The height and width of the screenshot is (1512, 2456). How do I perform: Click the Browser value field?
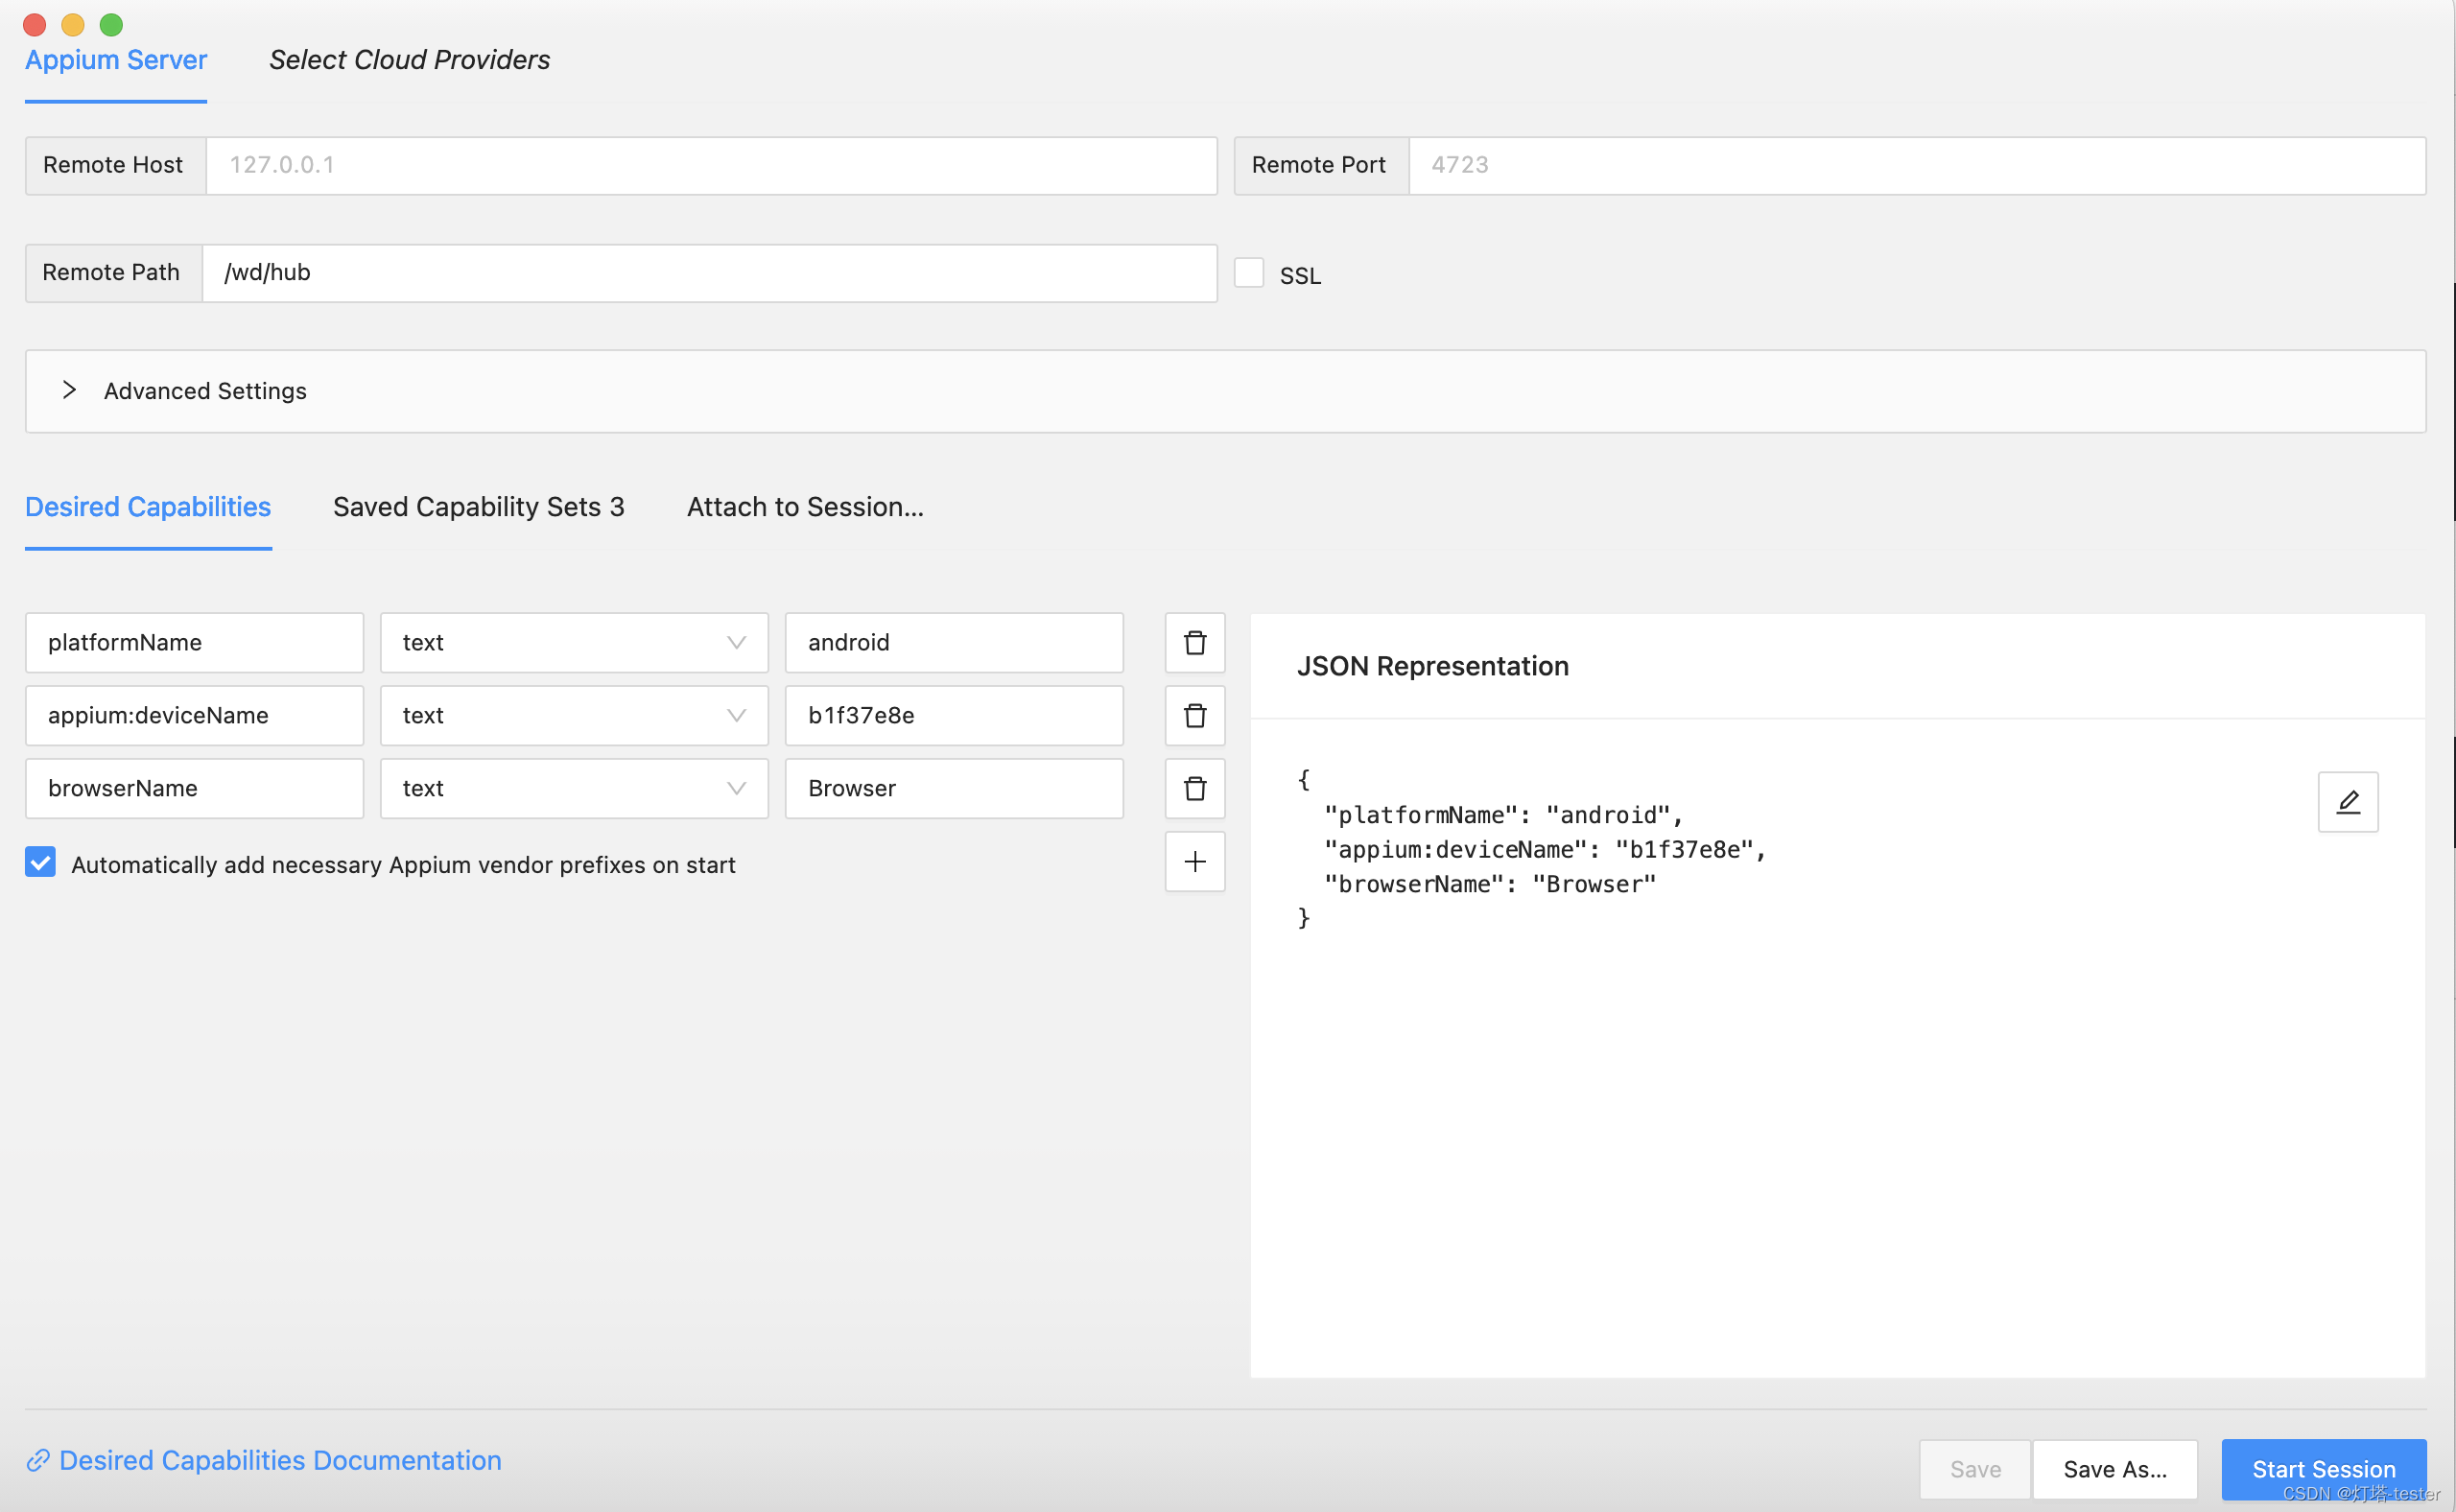[953, 788]
